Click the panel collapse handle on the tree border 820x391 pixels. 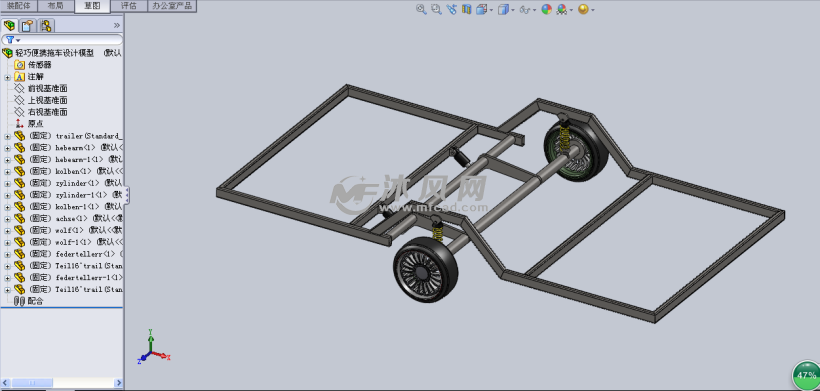[127, 196]
